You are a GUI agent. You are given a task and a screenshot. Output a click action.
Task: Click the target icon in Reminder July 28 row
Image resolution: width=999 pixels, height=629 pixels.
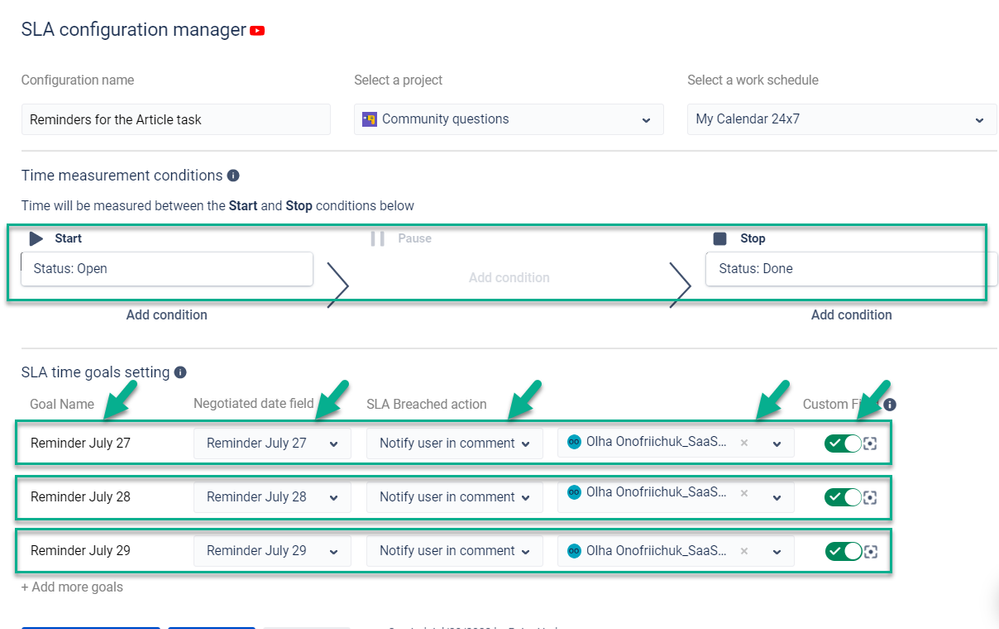pyautogui.click(x=870, y=498)
